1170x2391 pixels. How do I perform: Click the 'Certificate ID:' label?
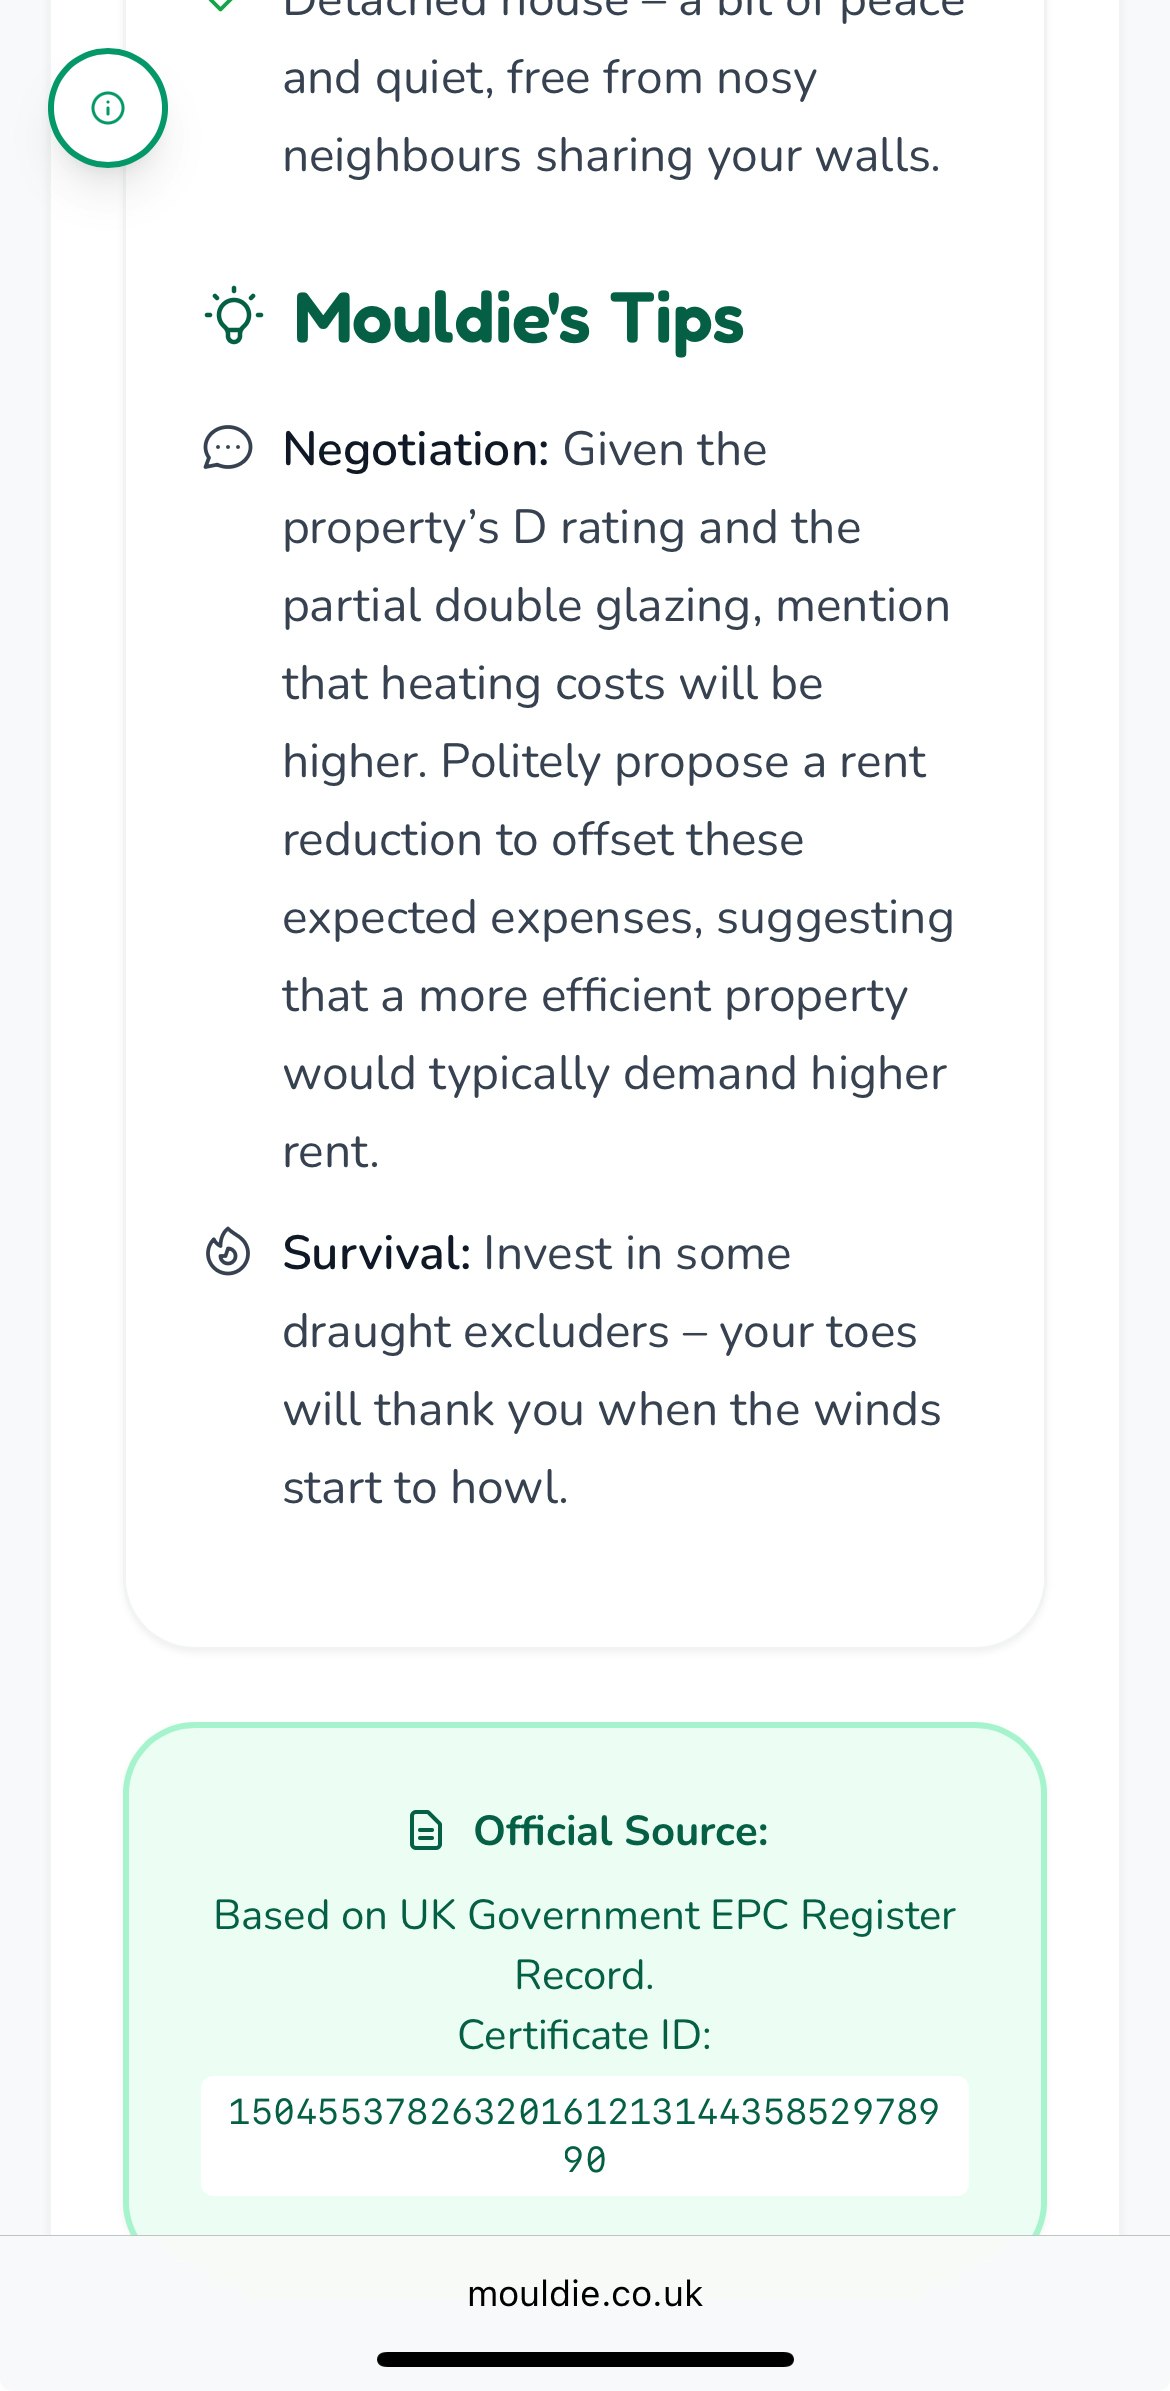[584, 2034]
